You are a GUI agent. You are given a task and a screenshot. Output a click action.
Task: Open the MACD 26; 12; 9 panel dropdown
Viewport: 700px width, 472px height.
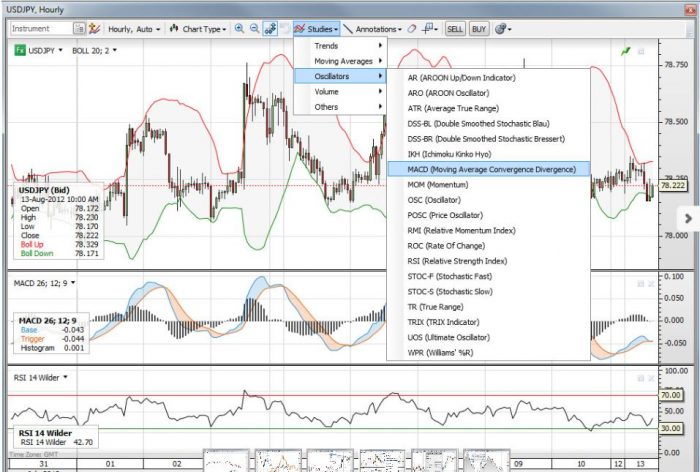point(44,283)
